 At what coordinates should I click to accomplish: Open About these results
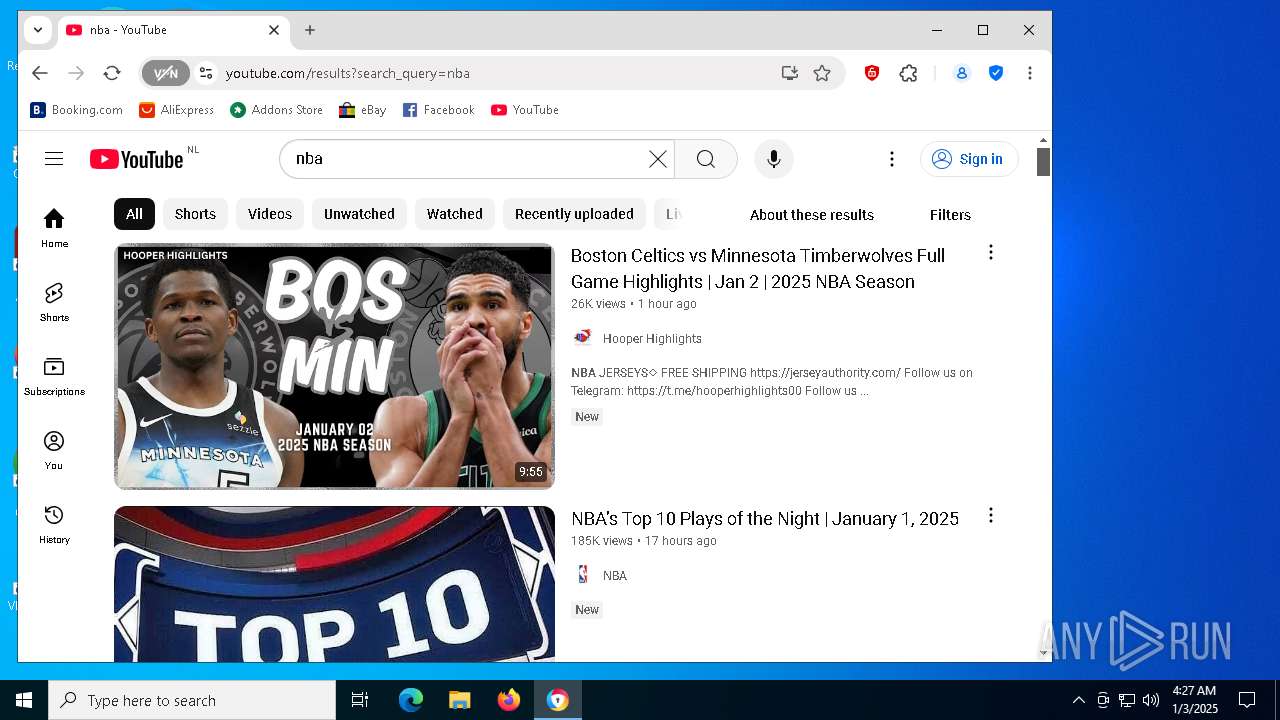tap(812, 215)
